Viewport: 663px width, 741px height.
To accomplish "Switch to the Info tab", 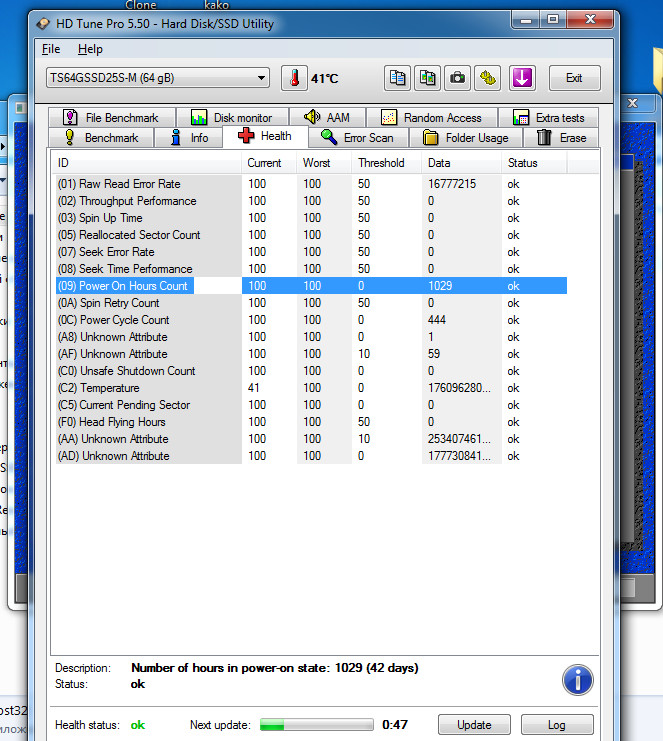I will 189,138.
